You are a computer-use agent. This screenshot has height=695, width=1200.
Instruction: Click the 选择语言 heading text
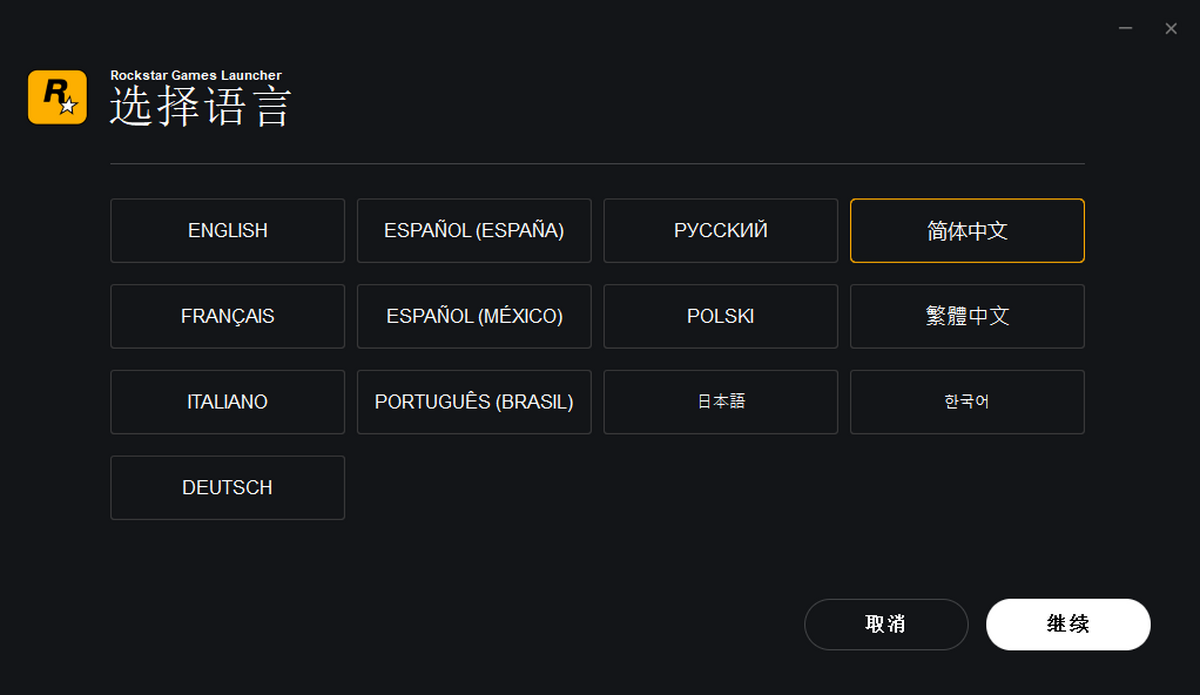click(200, 108)
